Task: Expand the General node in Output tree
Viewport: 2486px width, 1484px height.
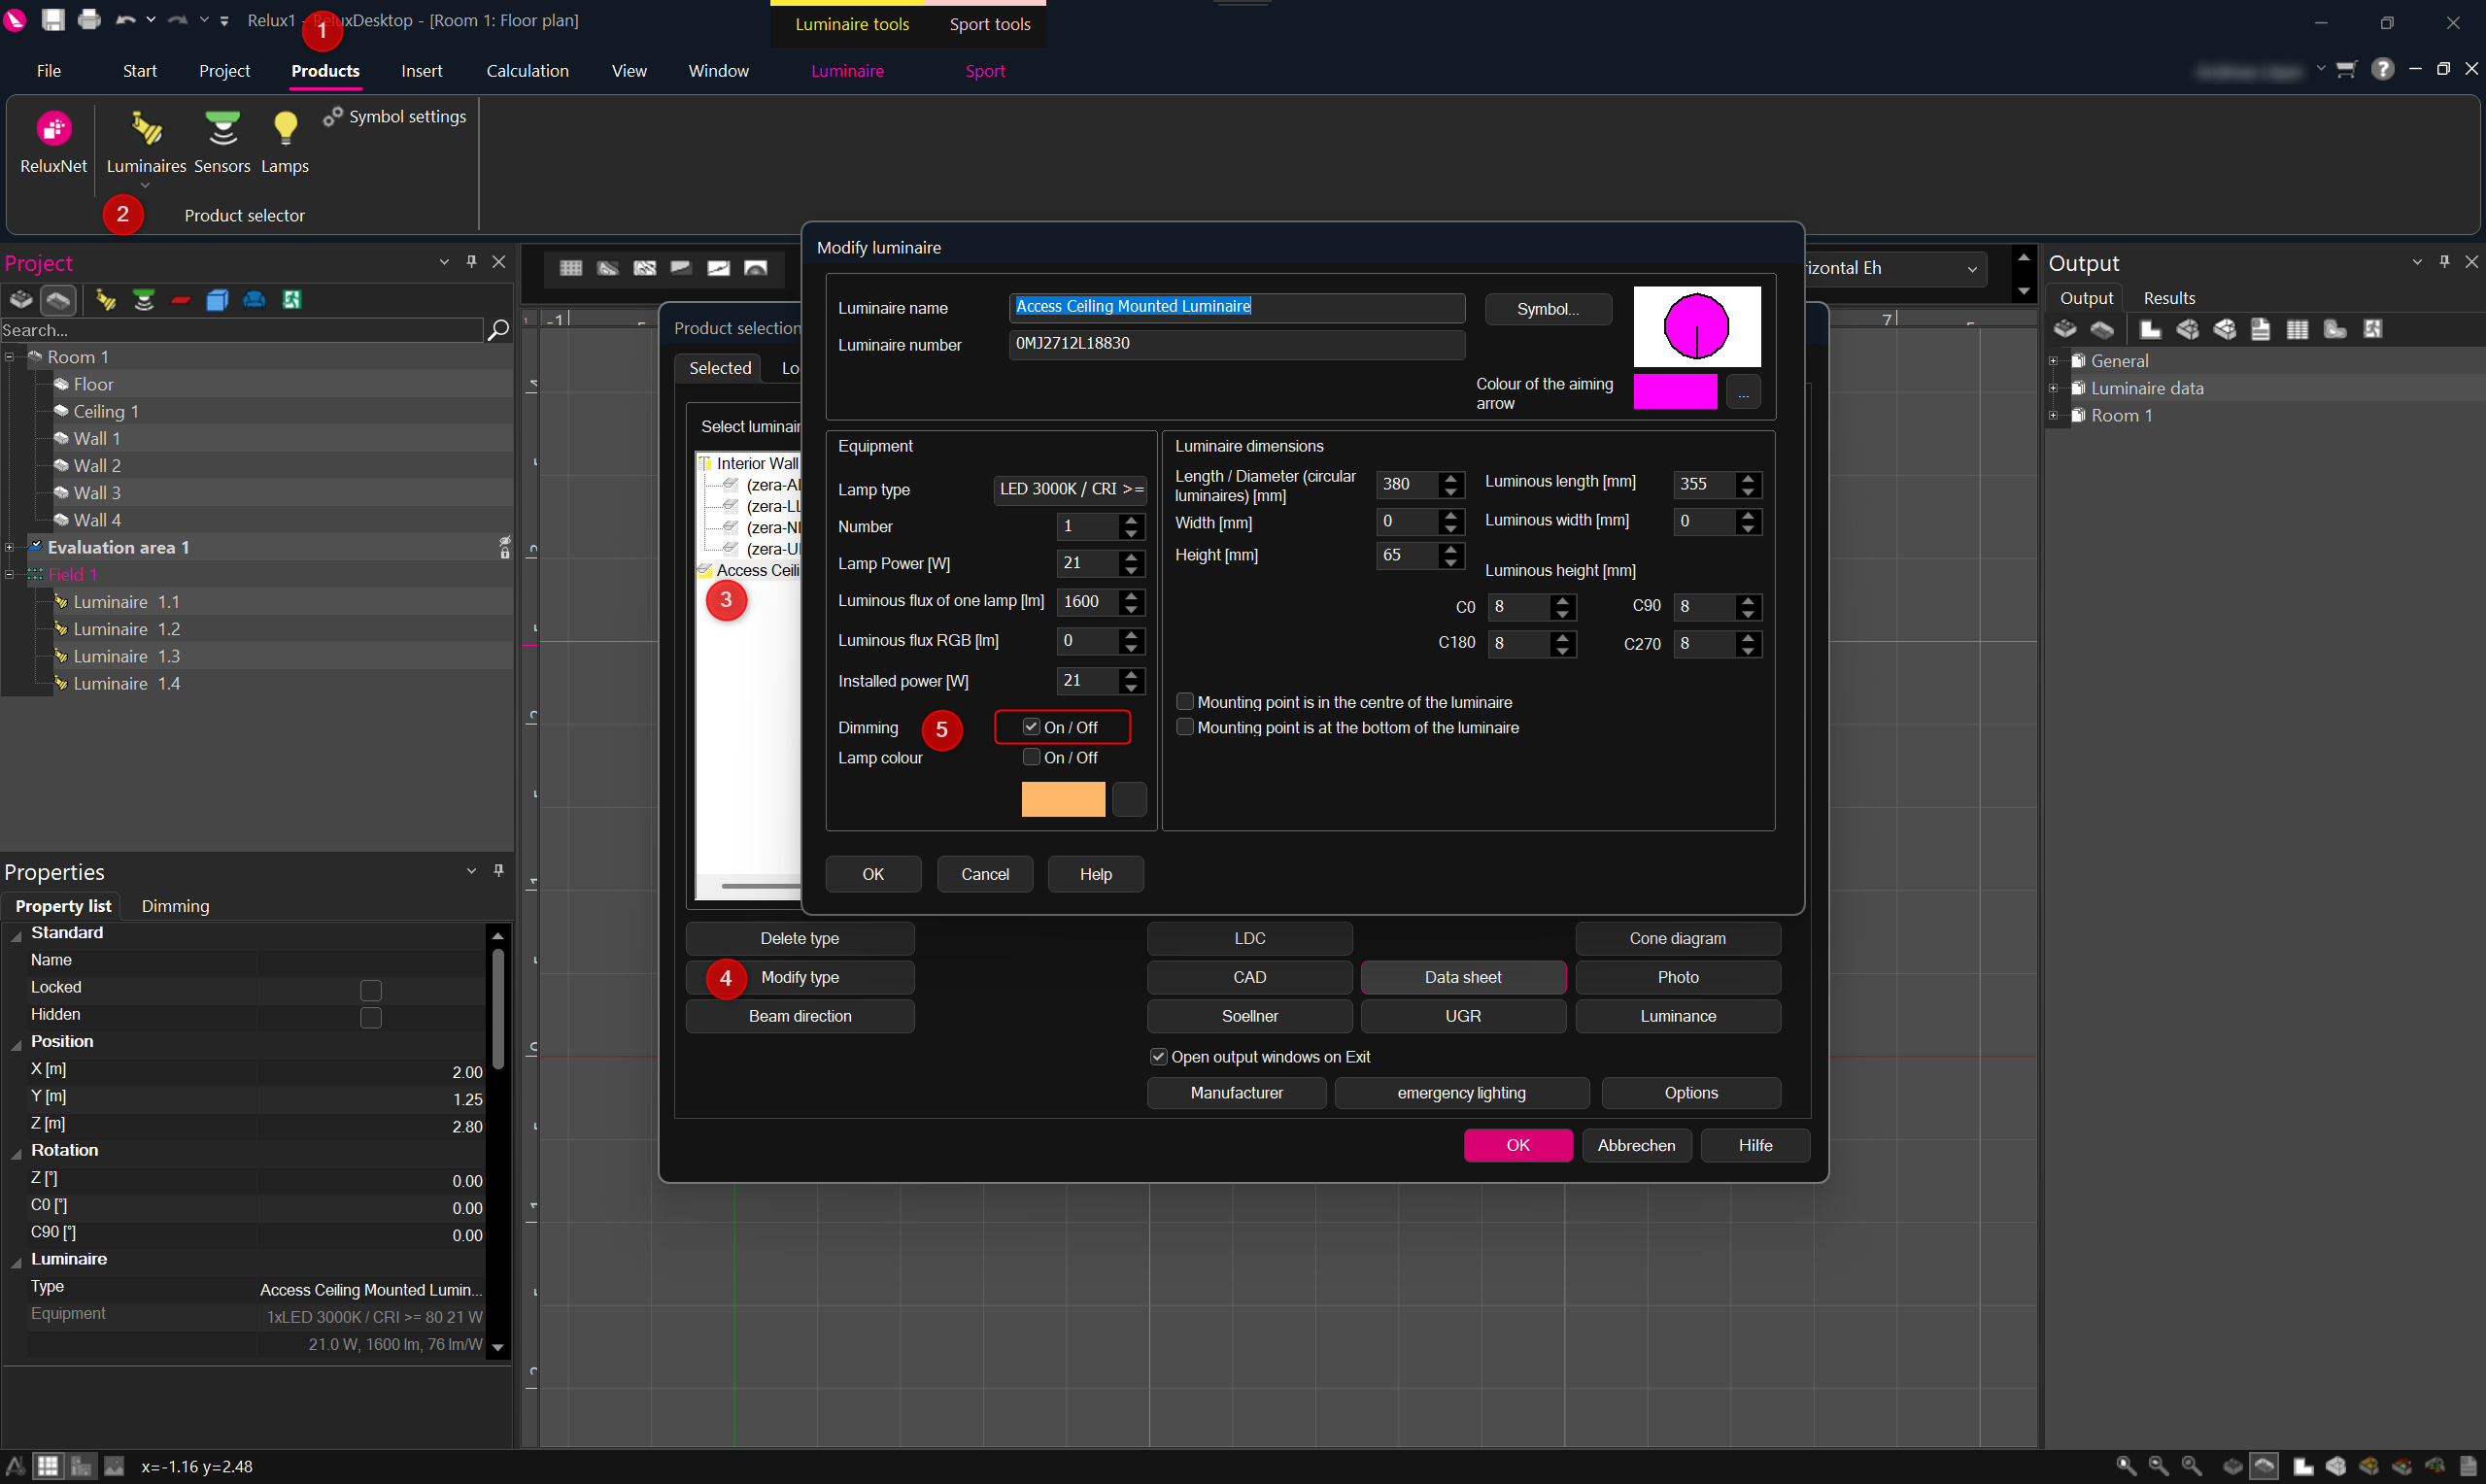Action: [x=2053, y=361]
